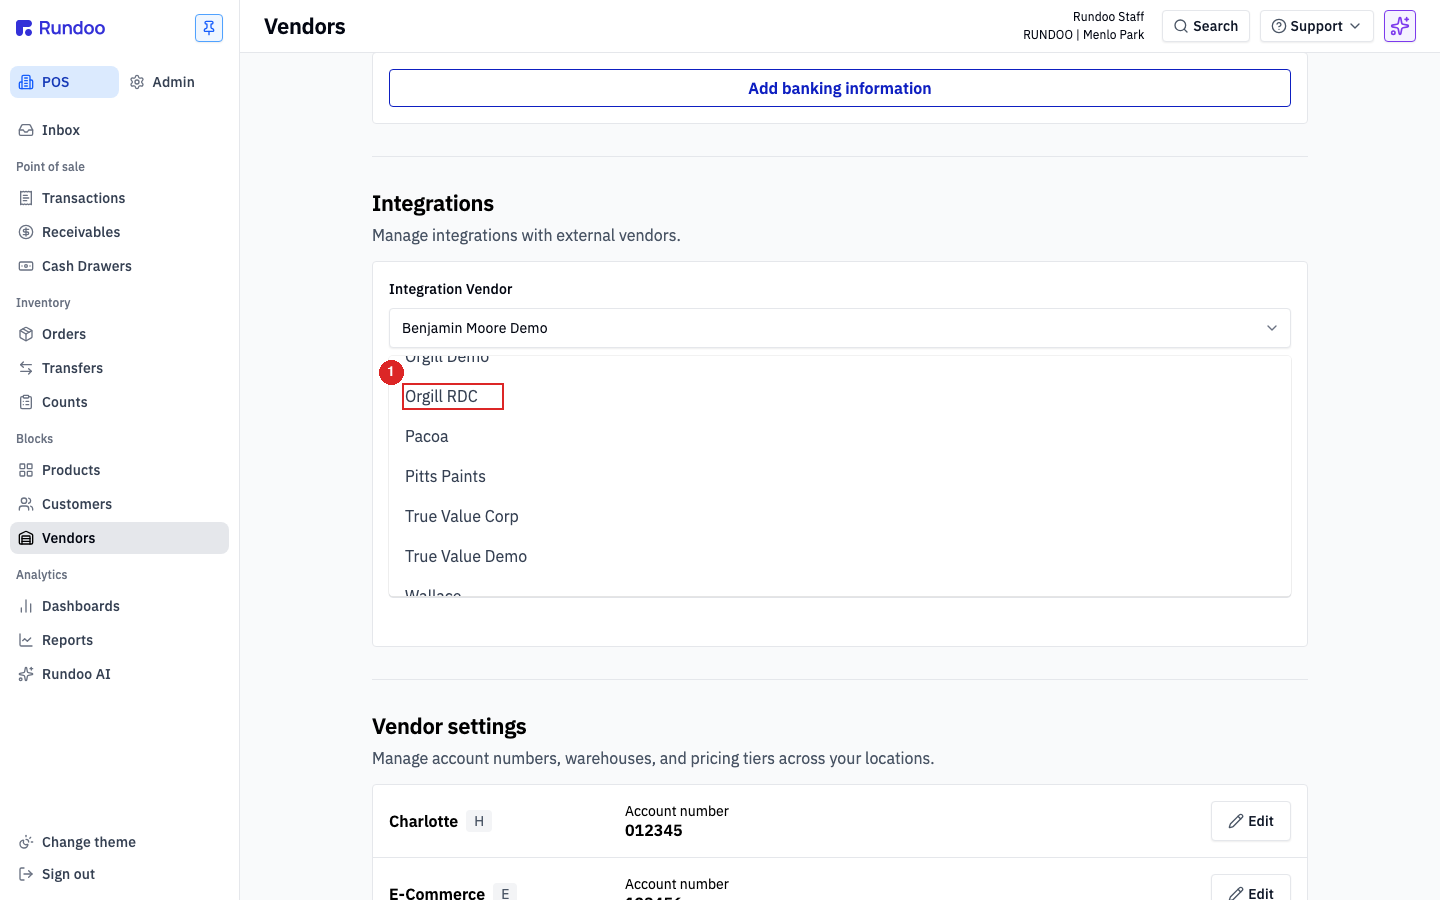Navigate to Cash Drawers

point(119,266)
